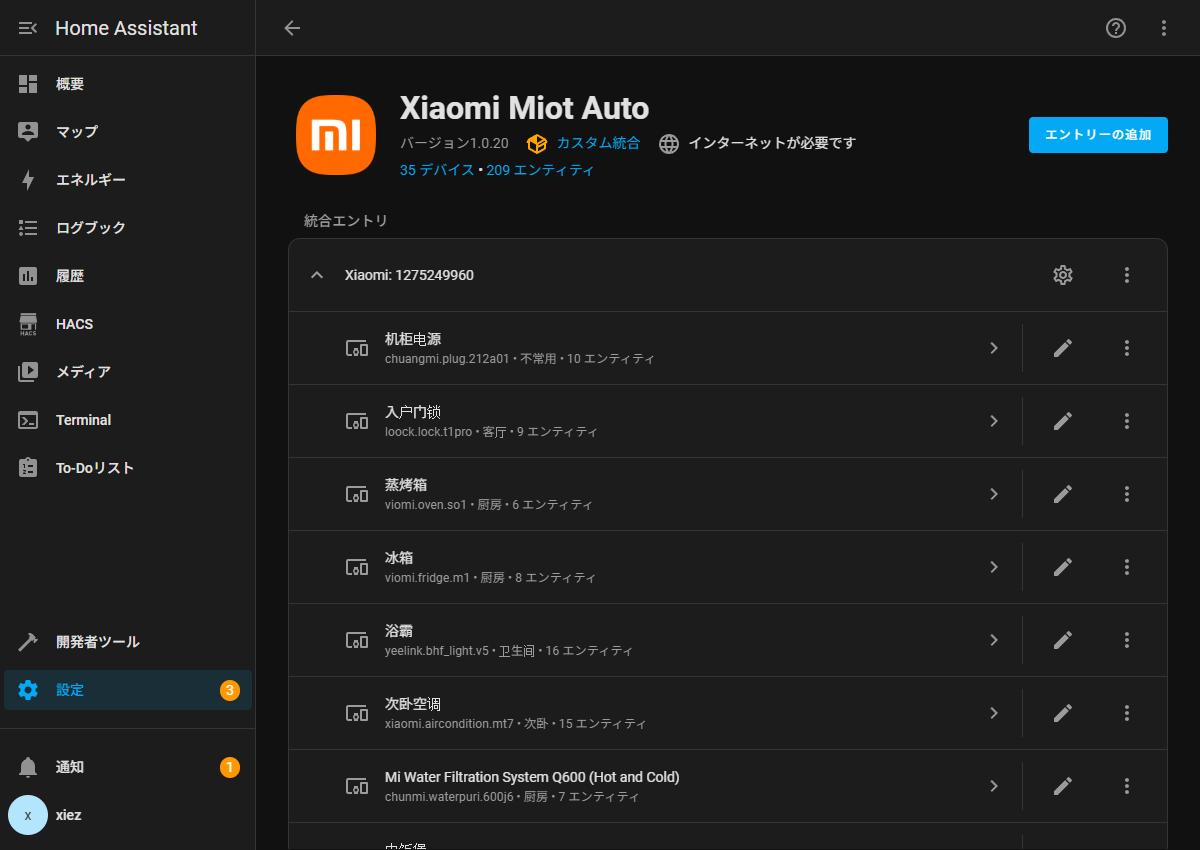Click the device icon beside 蒸烤箱
Image resolution: width=1200 pixels, height=850 pixels.
tap(357, 494)
